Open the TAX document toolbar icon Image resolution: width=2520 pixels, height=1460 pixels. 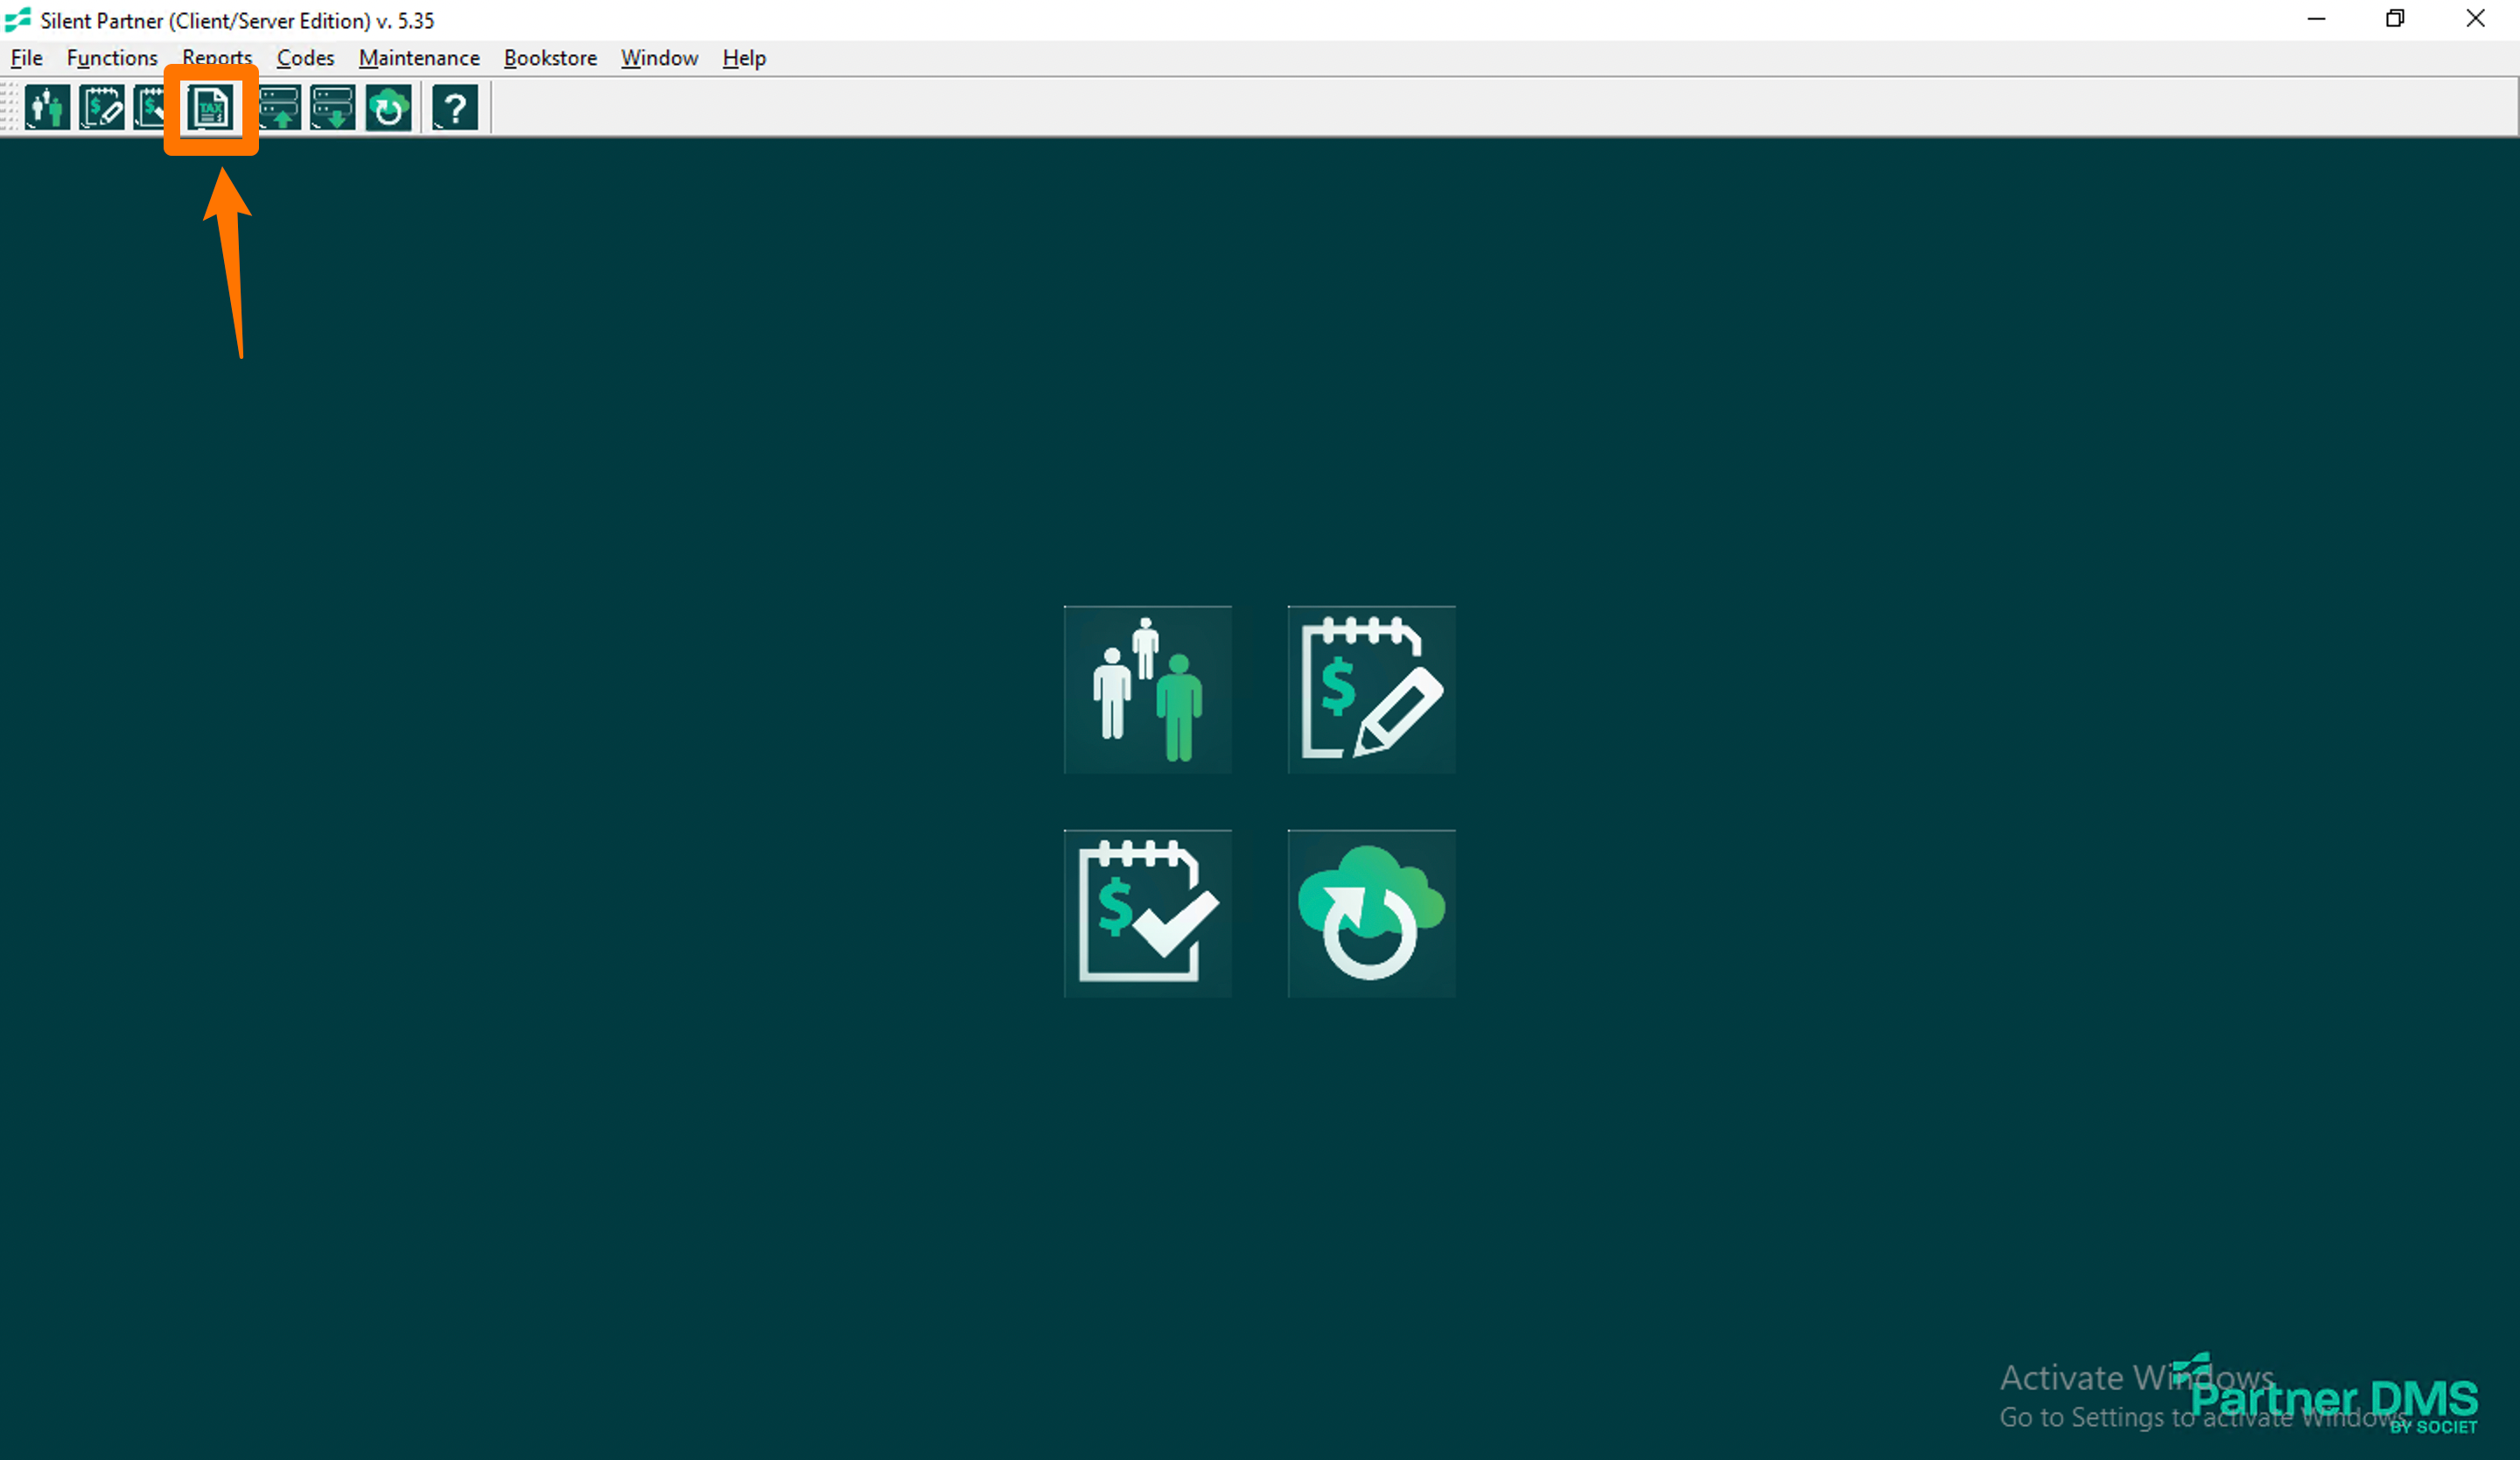pyautogui.click(x=210, y=108)
